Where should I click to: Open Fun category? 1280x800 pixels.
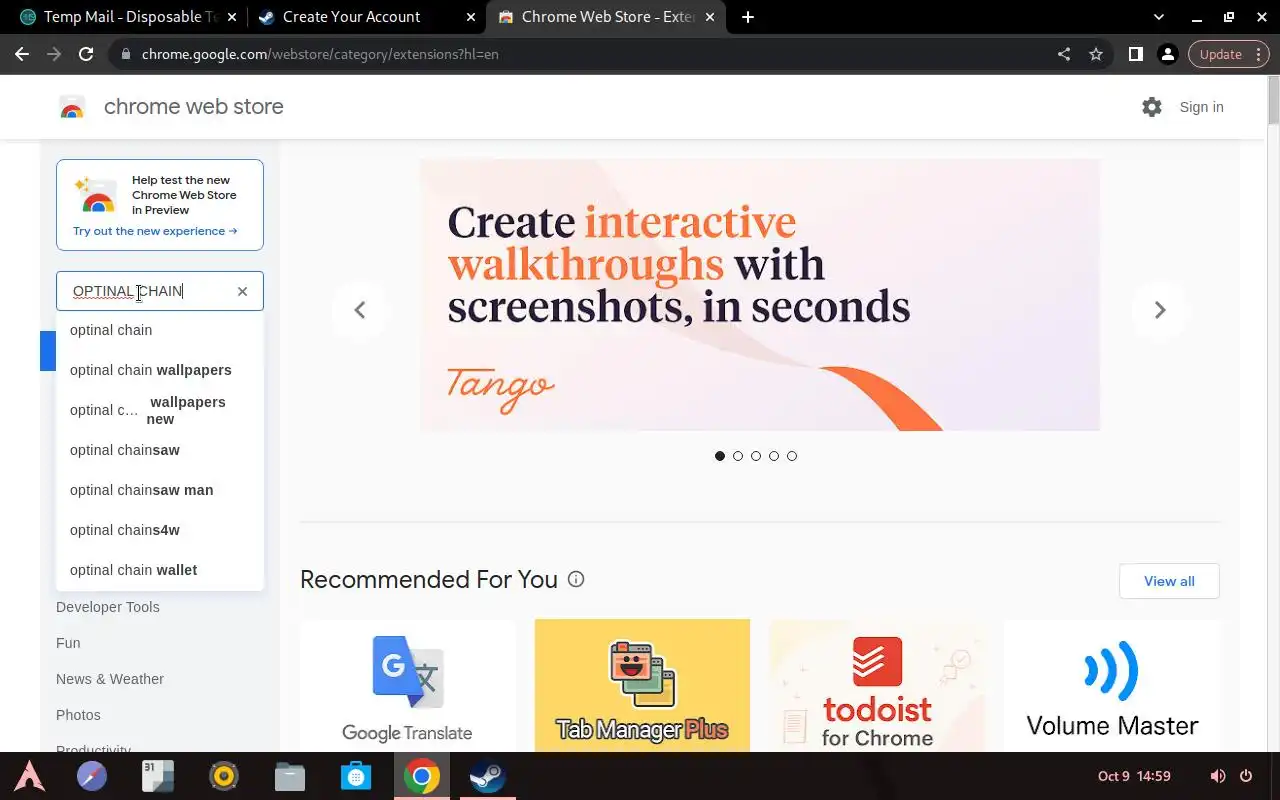(68, 643)
